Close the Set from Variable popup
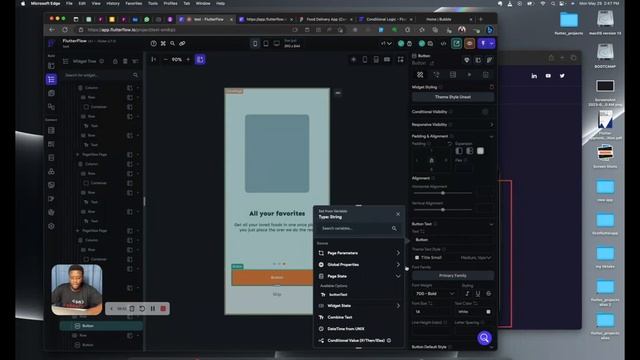640x360 pixels. [x=398, y=214]
